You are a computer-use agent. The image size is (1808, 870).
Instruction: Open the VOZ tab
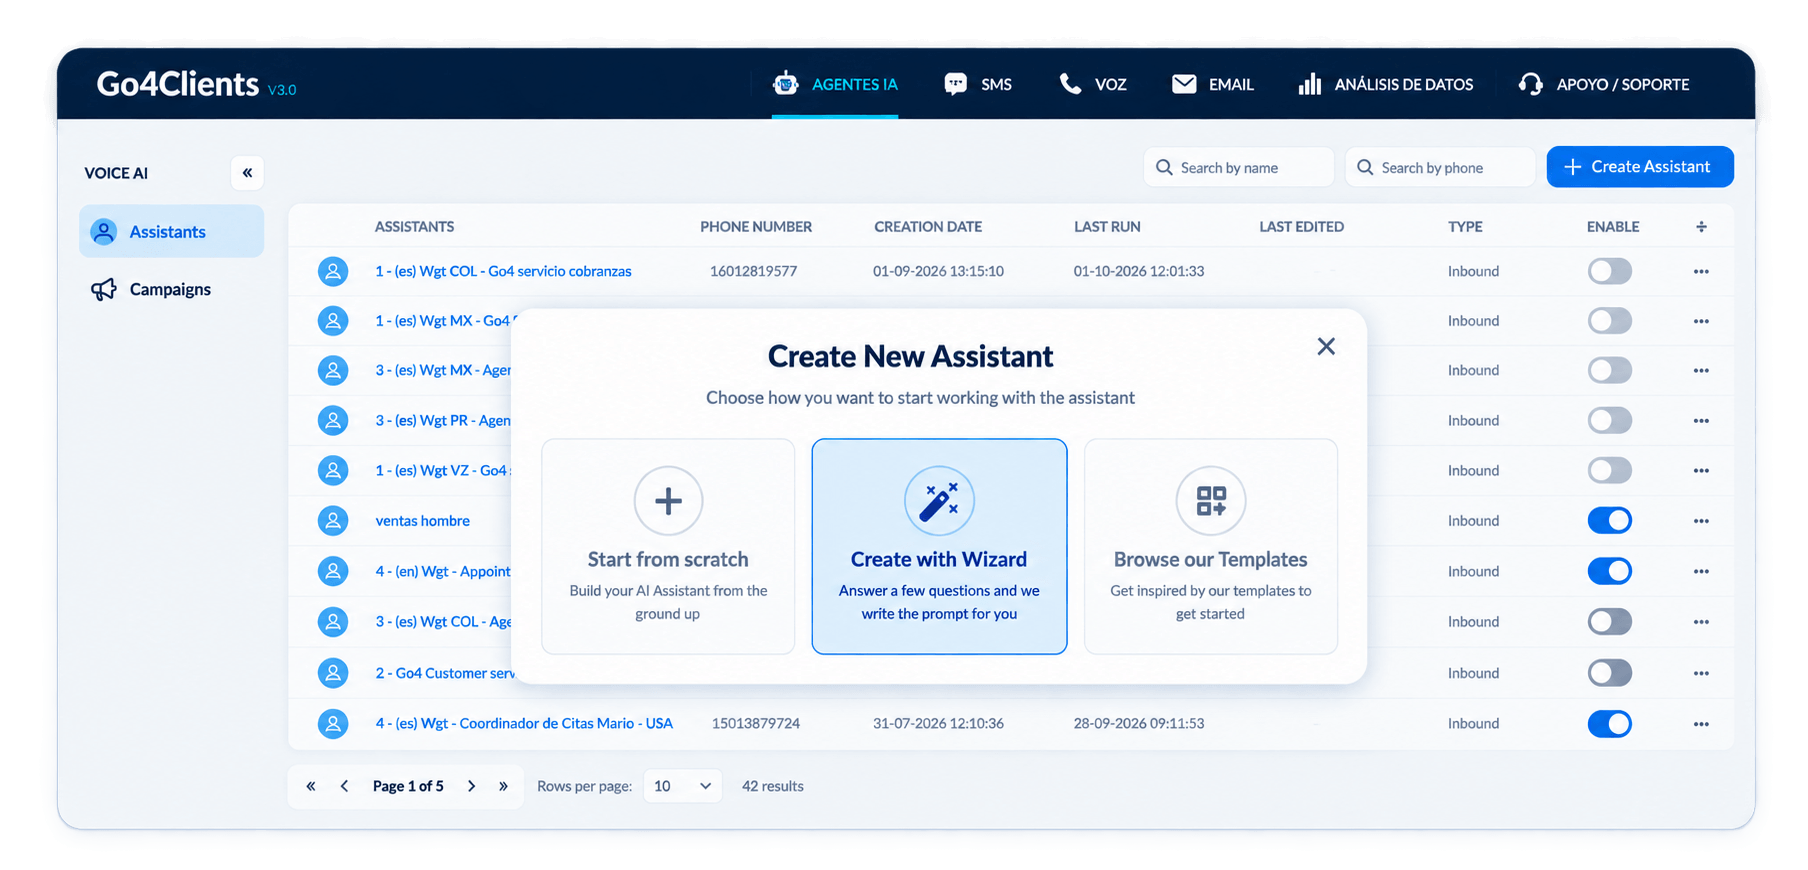click(1093, 84)
